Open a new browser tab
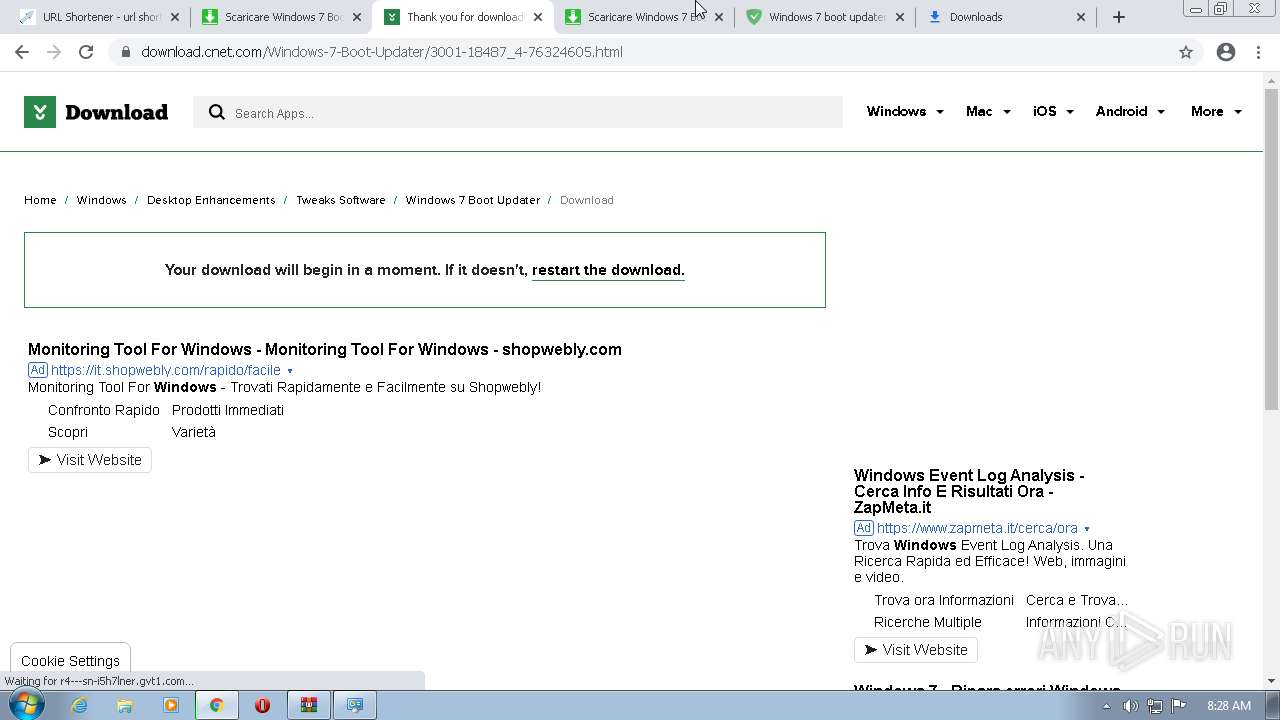Viewport: 1280px width, 720px height. [1119, 17]
